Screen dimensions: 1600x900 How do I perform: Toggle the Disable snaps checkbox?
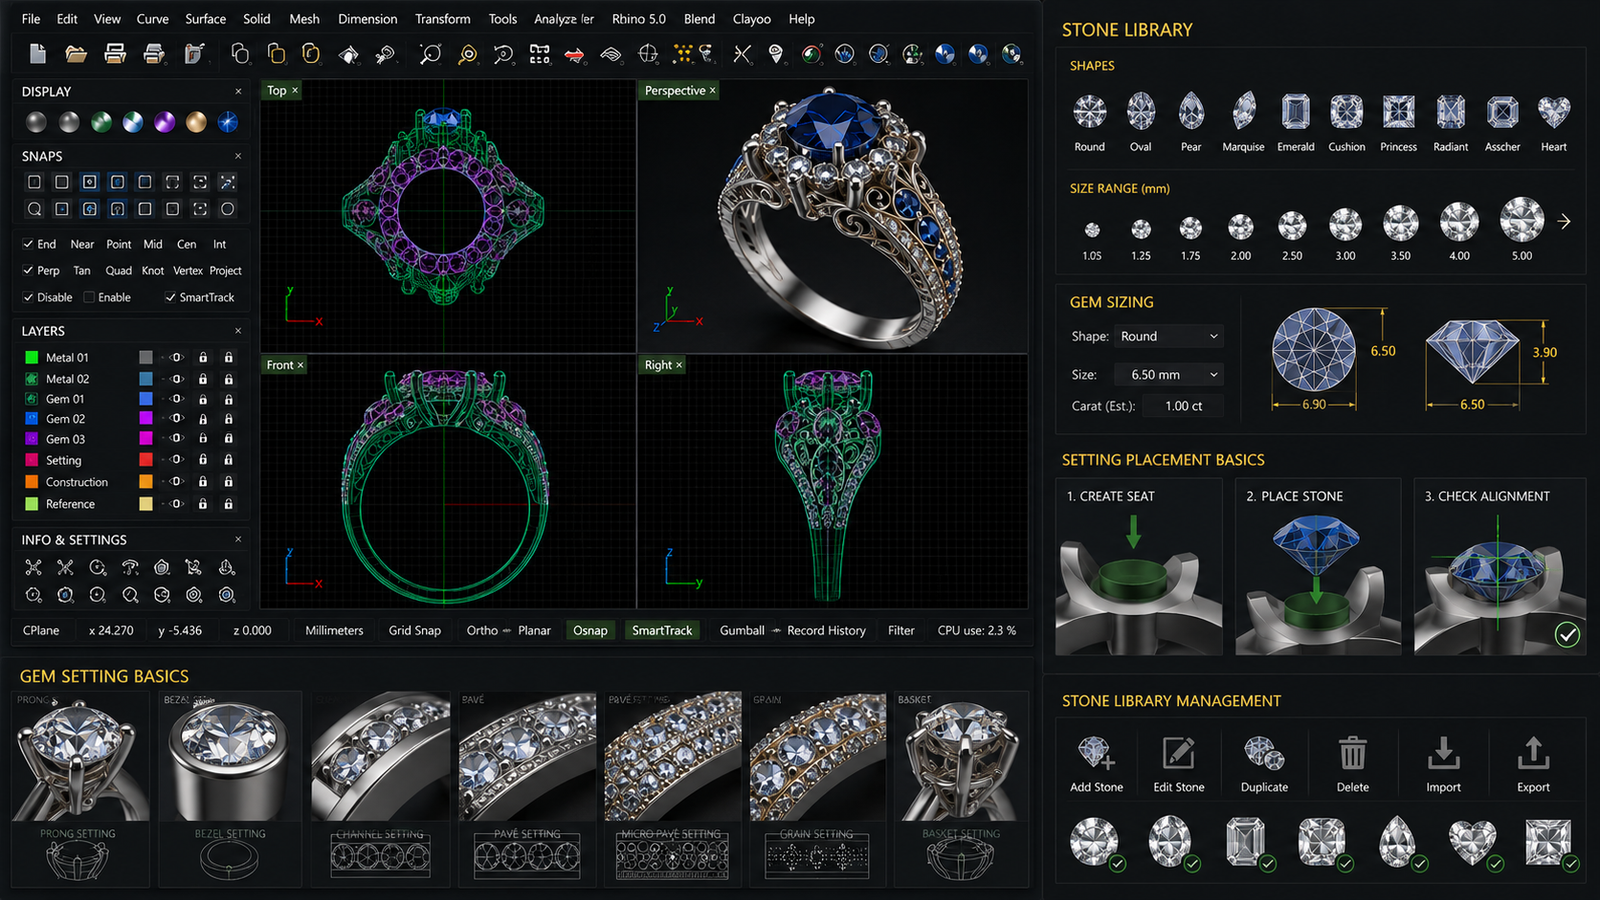pyautogui.click(x=28, y=297)
